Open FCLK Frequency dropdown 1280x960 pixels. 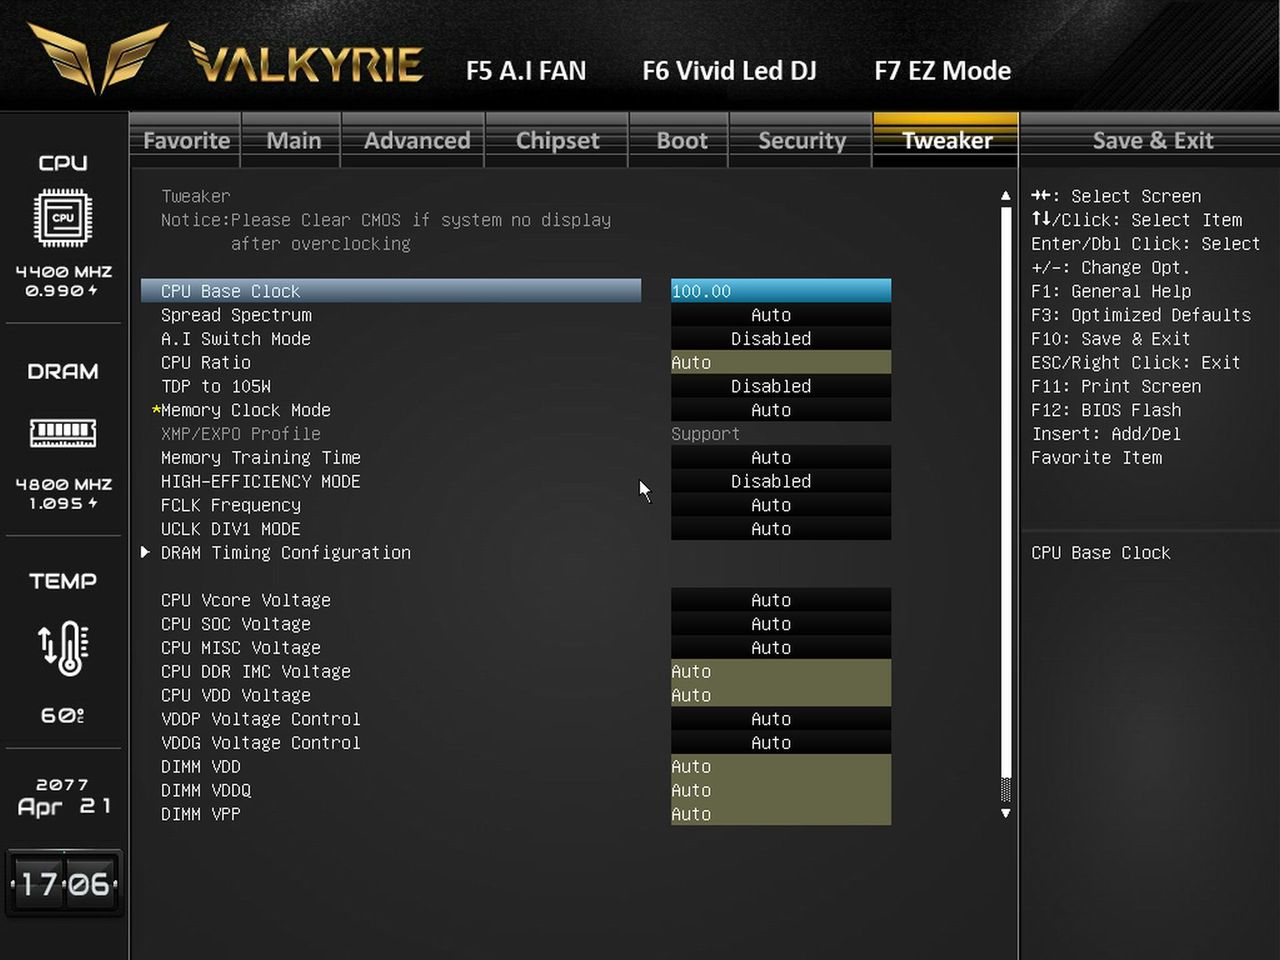click(x=781, y=506)
